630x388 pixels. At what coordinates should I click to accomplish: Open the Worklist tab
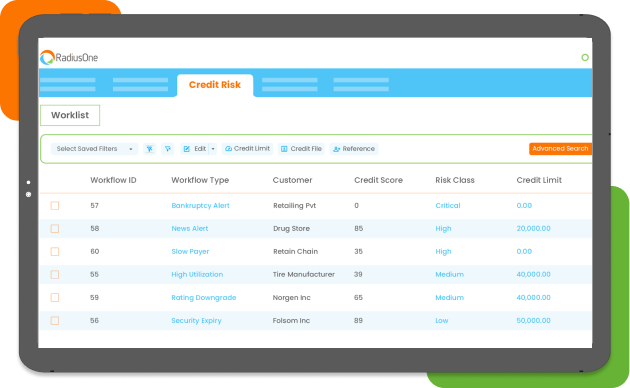[70, 115]
